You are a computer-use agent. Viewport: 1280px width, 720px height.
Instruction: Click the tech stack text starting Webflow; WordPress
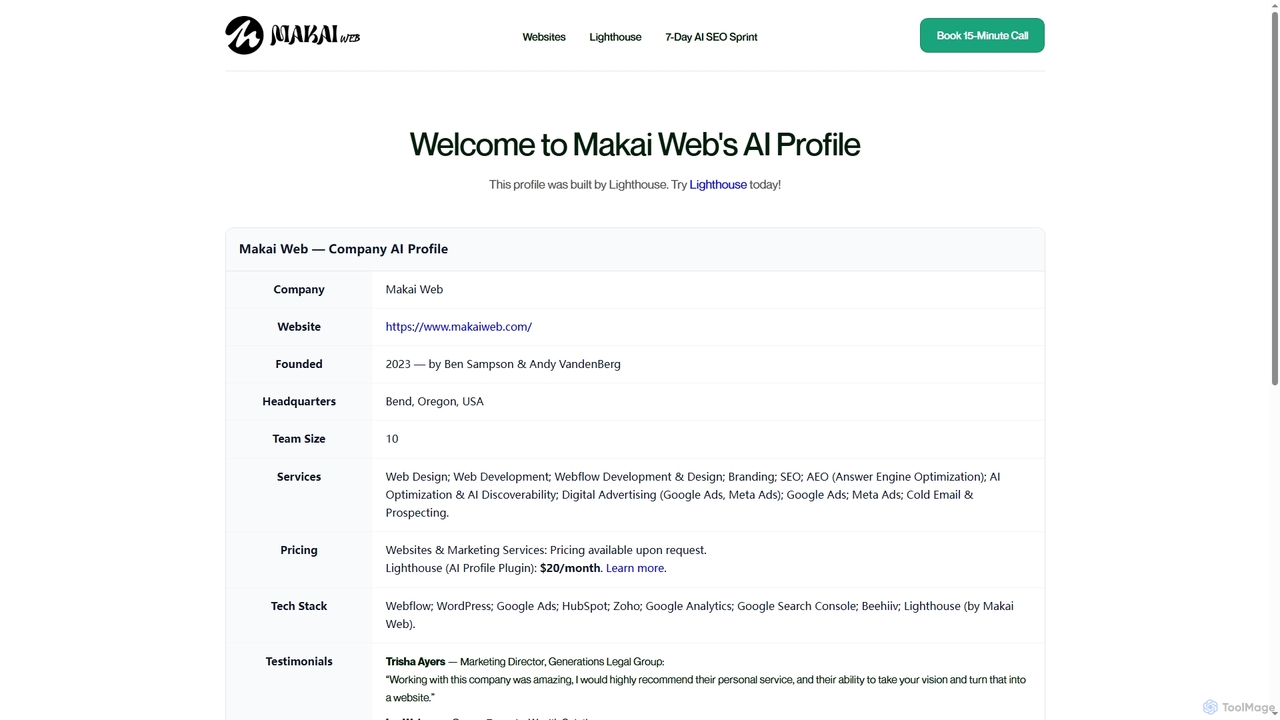700,615
